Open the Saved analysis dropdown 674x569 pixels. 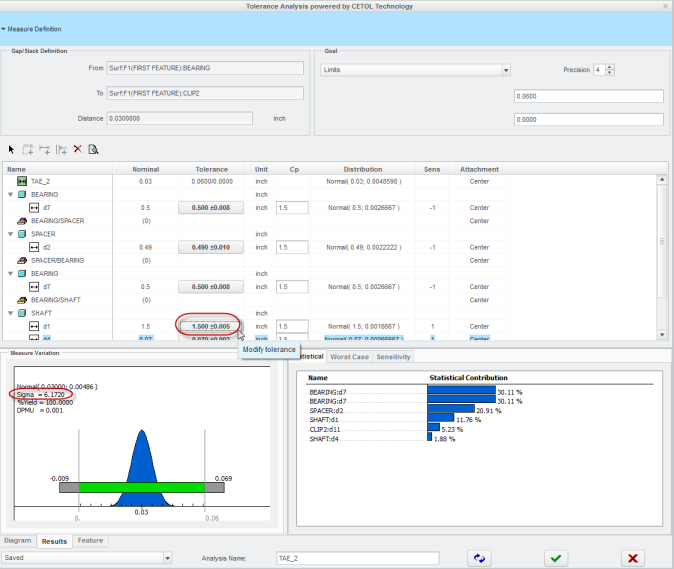[167, 558]
